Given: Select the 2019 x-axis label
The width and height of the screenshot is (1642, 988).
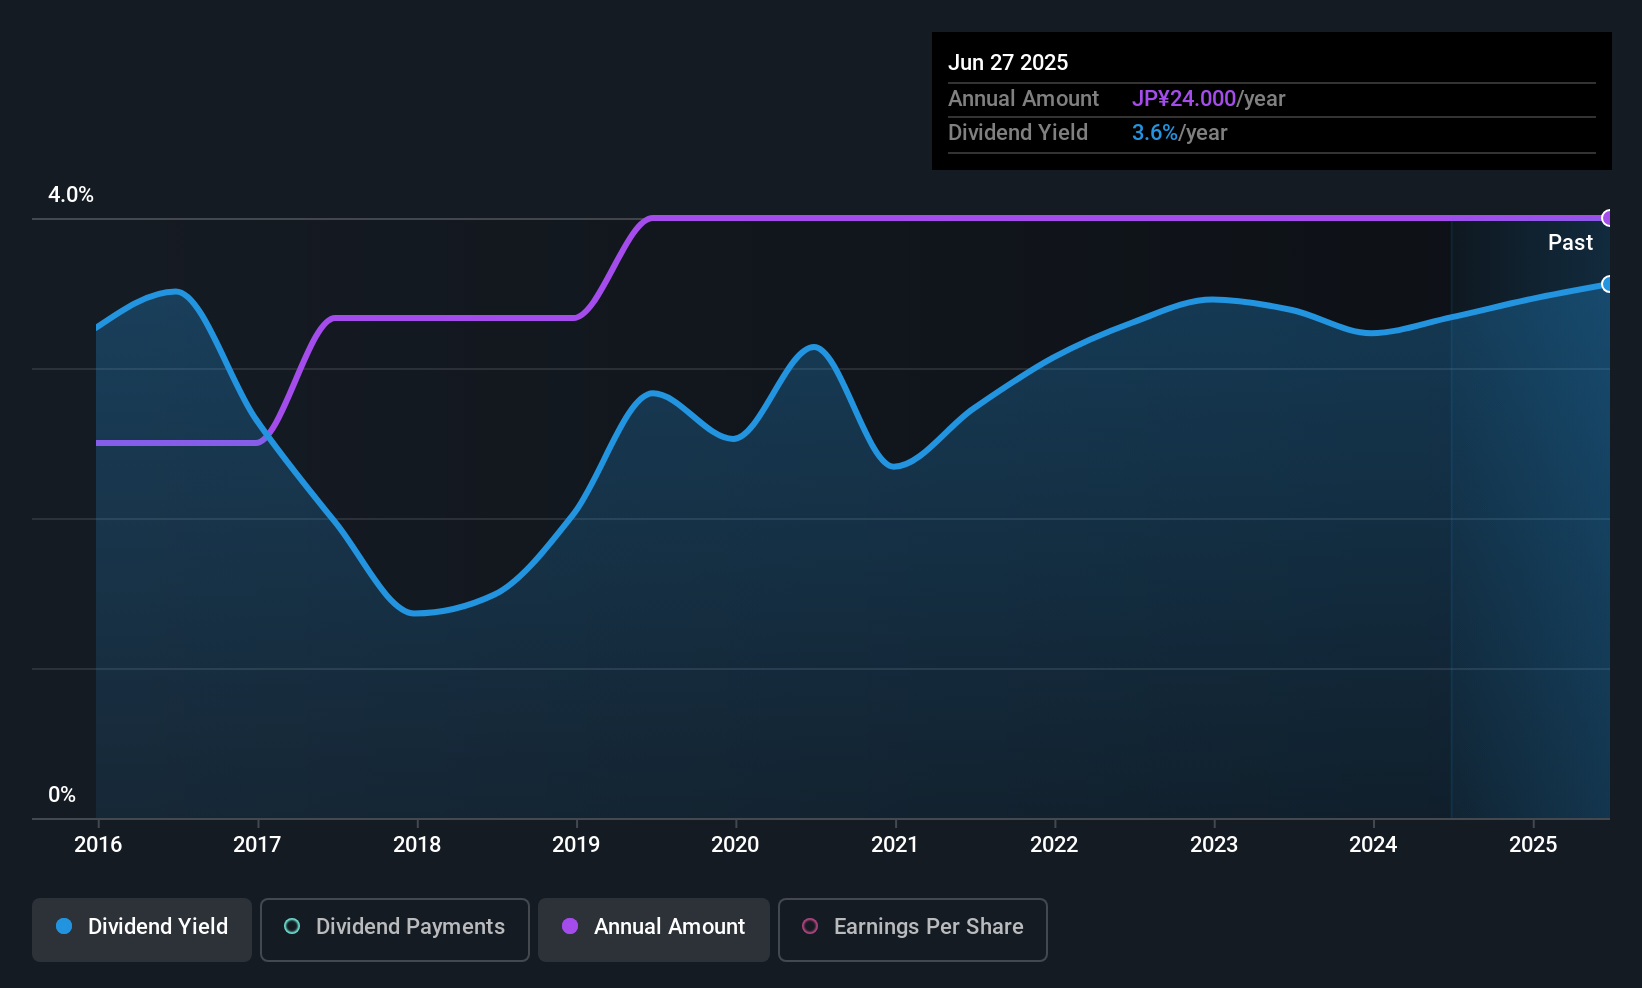Looking at the screenshot, I should (576, 844).
